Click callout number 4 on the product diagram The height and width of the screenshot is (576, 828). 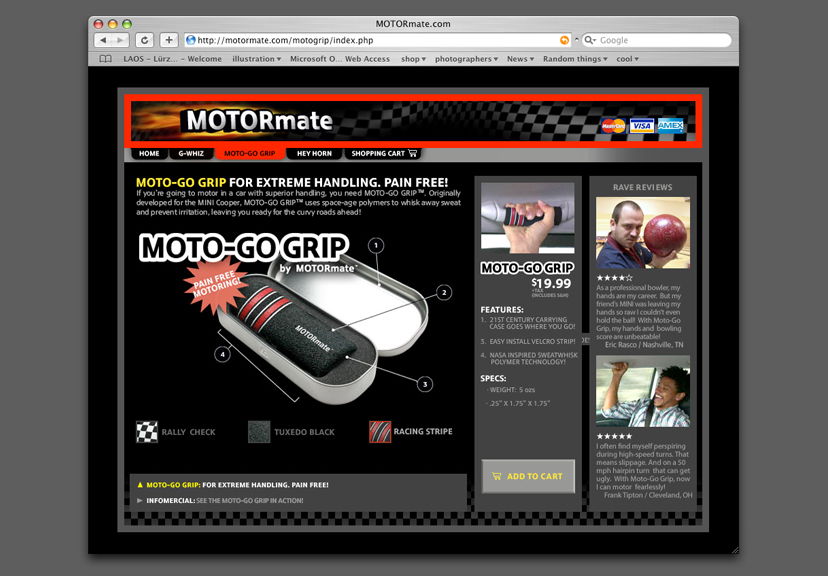[222, 354]
